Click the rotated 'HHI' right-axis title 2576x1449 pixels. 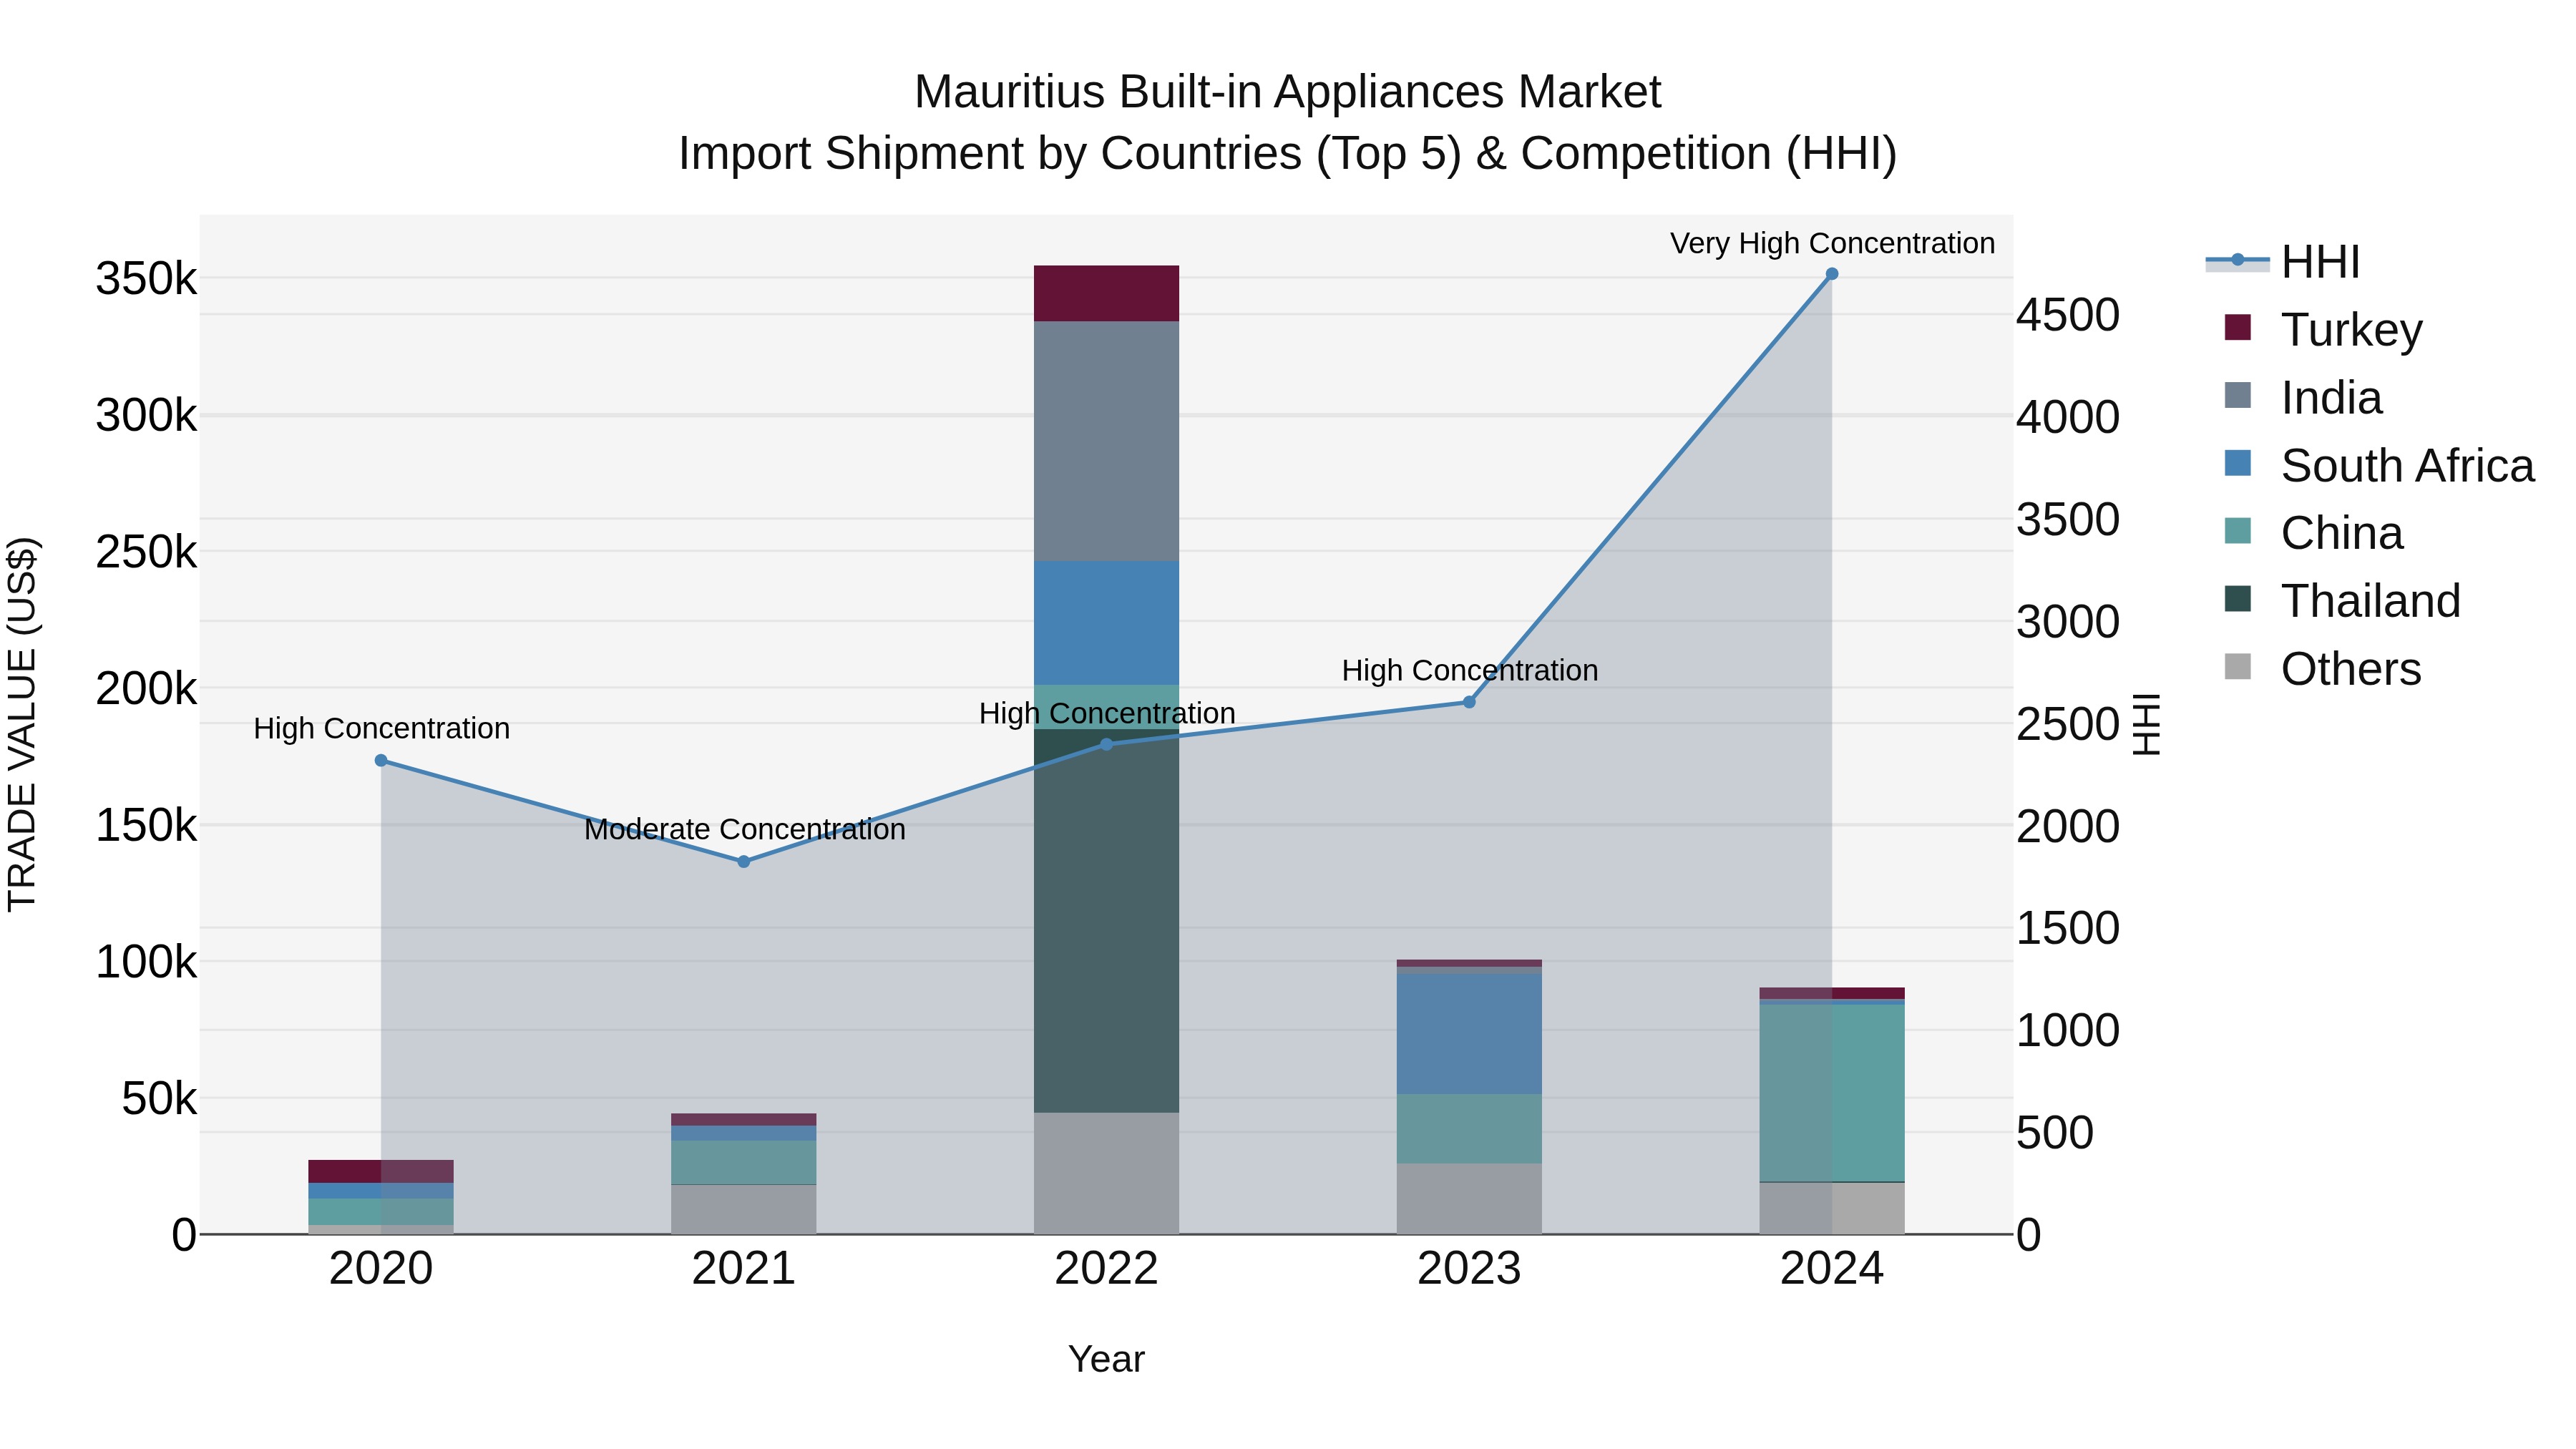(x=2147, y=724)
